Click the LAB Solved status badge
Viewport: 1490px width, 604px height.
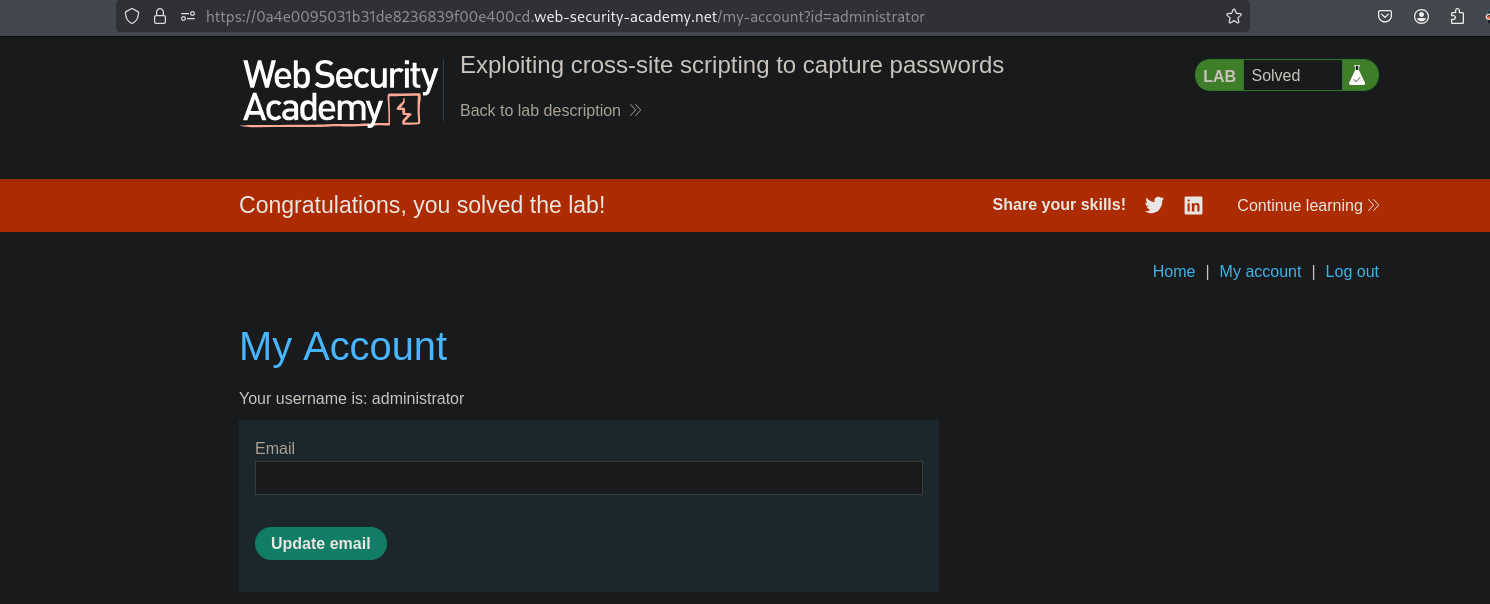point(1270,75)
